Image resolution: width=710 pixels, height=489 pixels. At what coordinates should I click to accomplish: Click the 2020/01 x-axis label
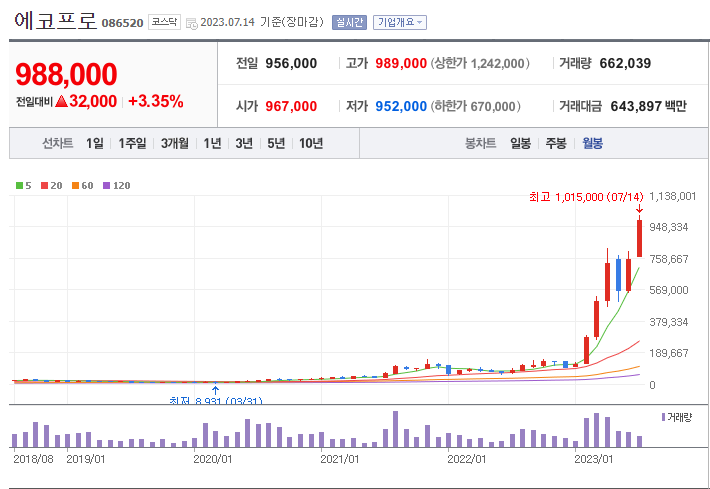213,459
